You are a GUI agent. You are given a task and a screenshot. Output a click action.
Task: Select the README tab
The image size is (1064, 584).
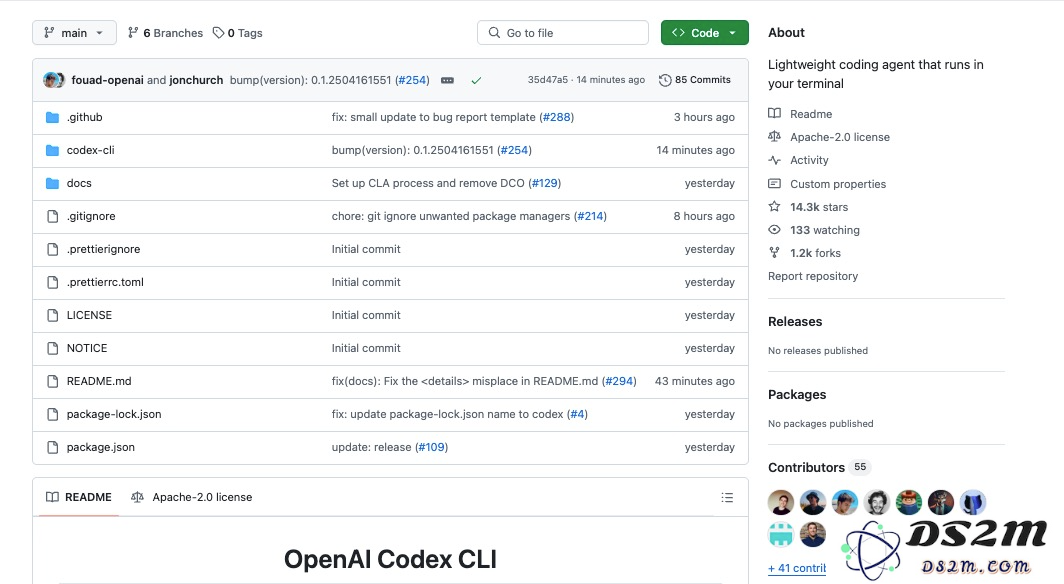pos(79,497)
